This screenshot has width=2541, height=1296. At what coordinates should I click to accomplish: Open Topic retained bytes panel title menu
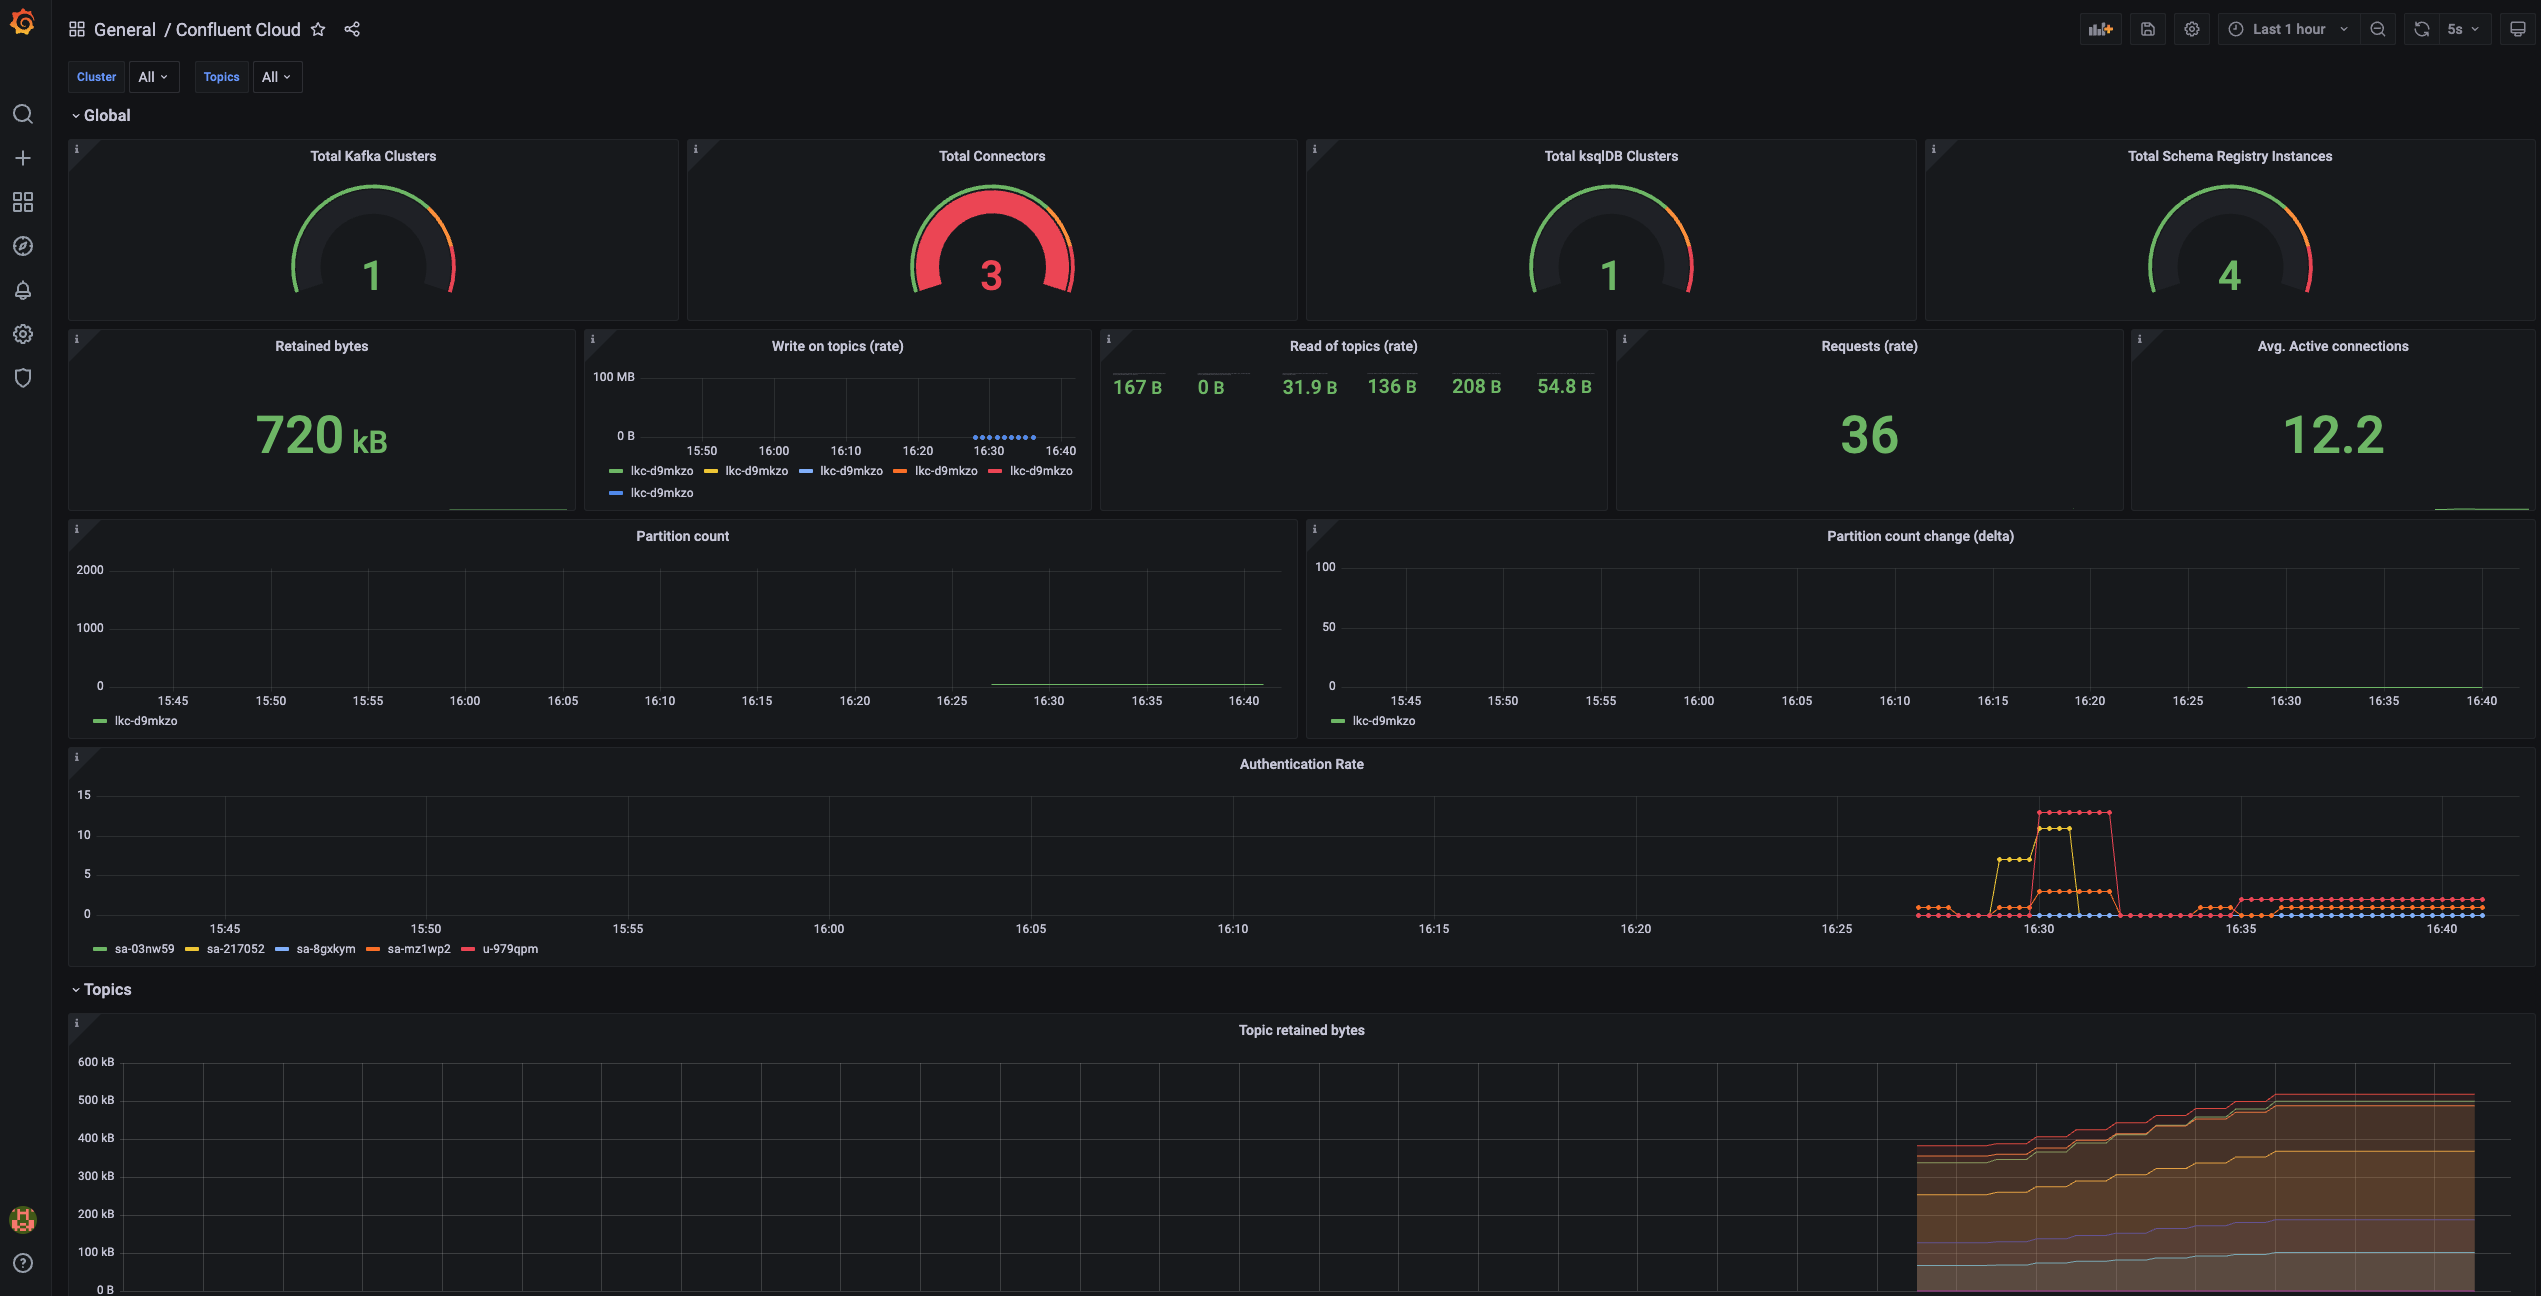point(1301,1030)
